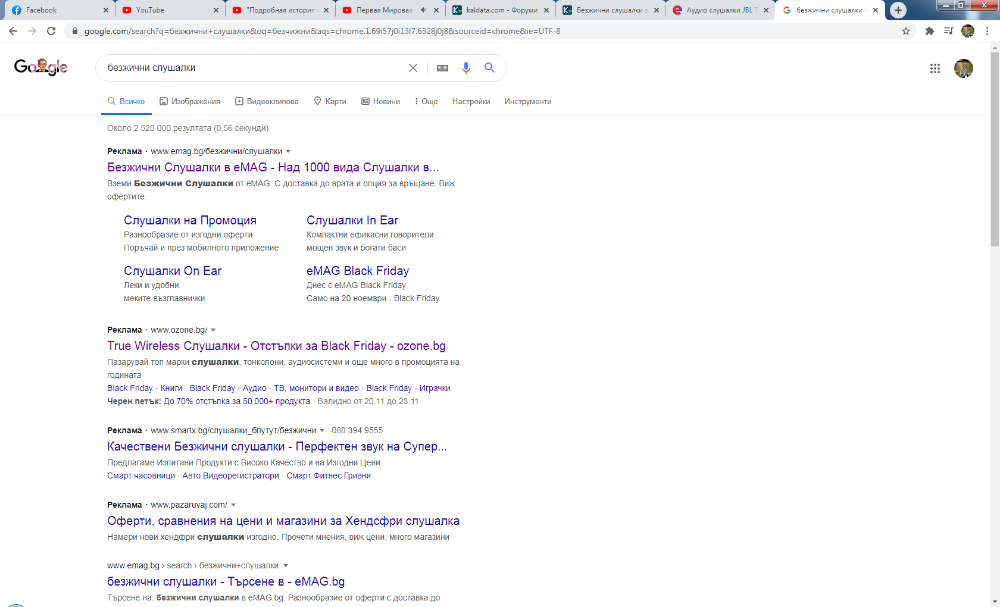Viewport: 1000px width, 607px height.
Task: View site security lock info
Action: click(75, 31)
